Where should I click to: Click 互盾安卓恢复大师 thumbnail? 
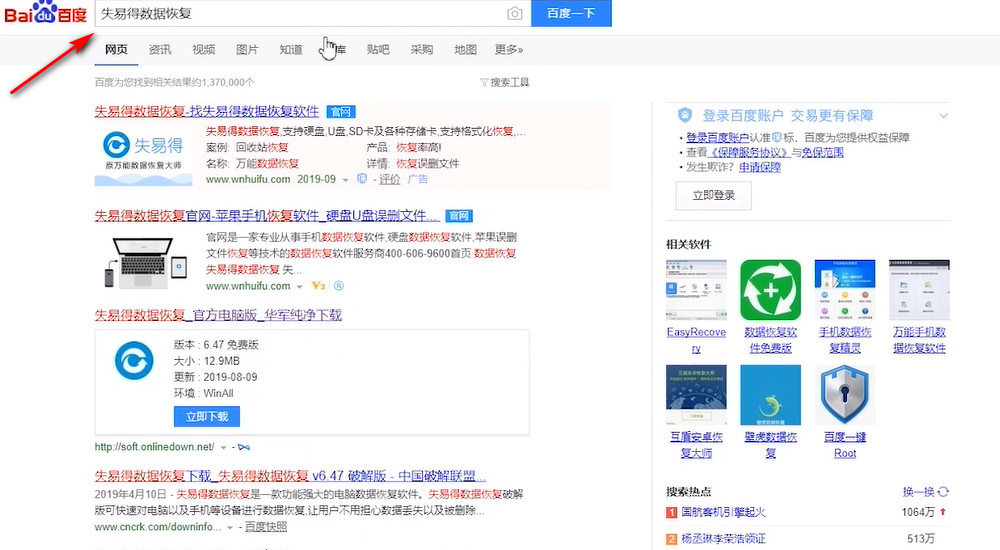(696, 395)
